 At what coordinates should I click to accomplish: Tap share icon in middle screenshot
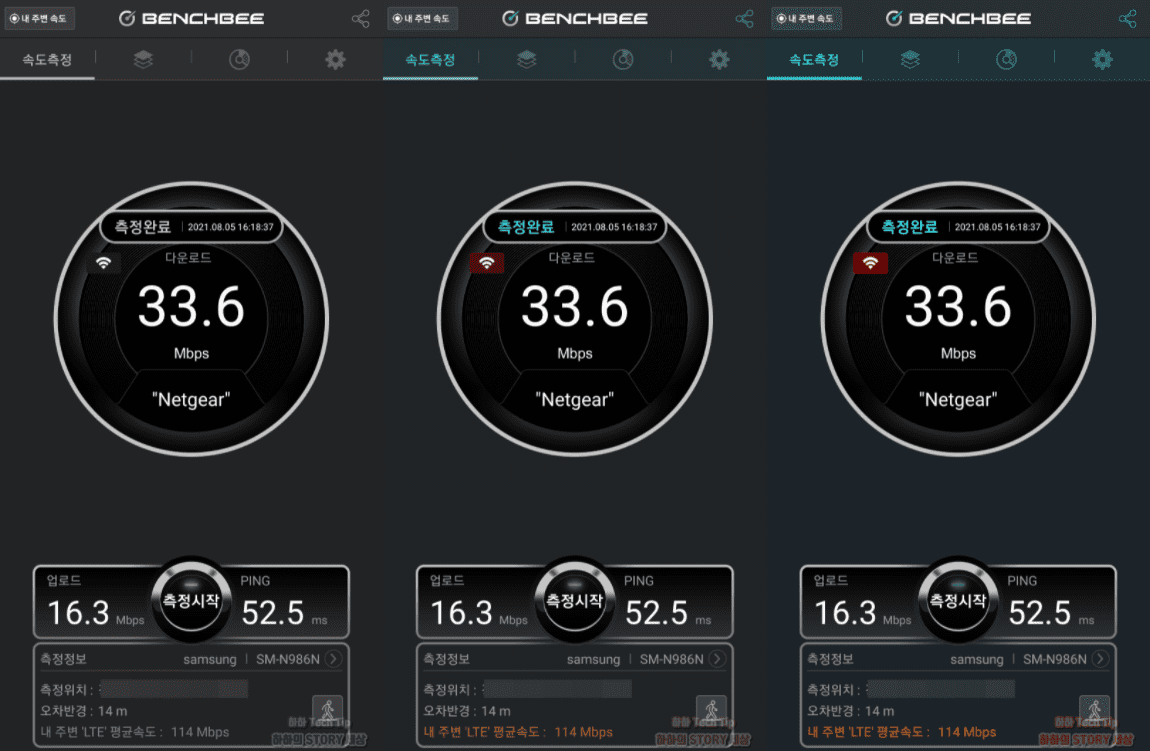click(744, 18)
